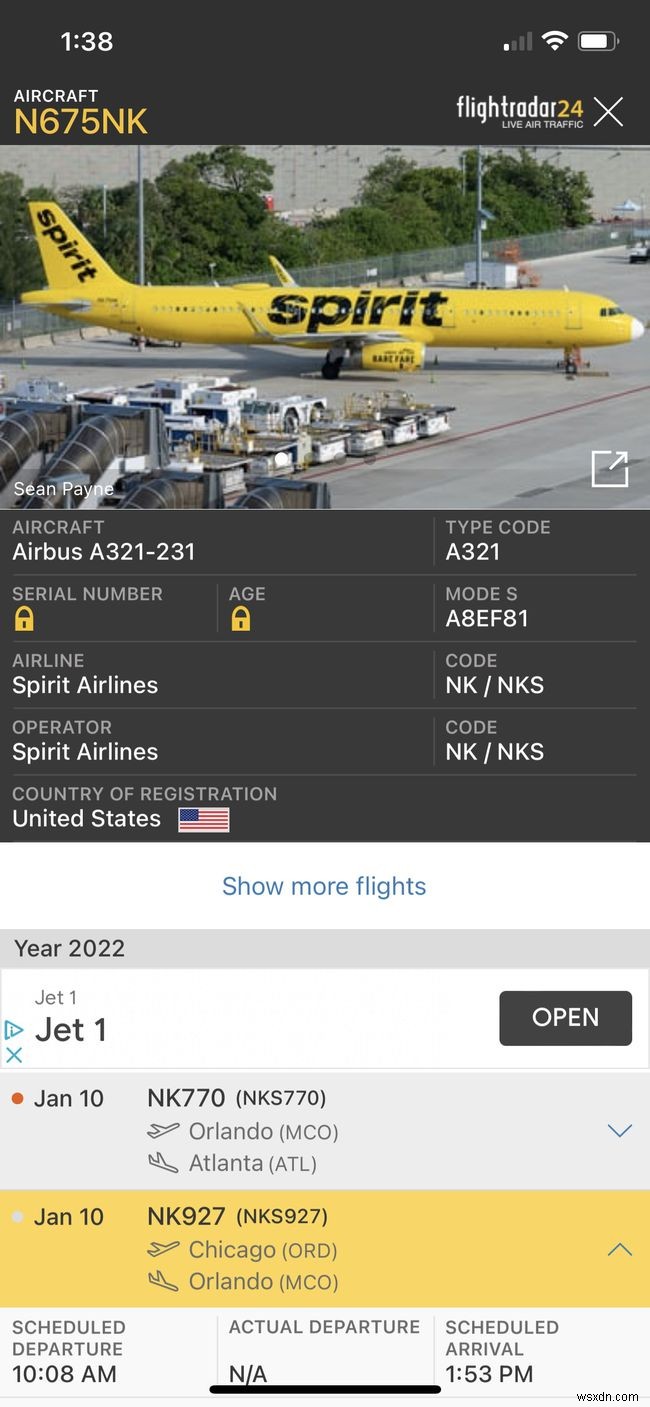Screen dimensions: 650x1407
Task: Expand flight NK770 details
Action: (619, 1130)
